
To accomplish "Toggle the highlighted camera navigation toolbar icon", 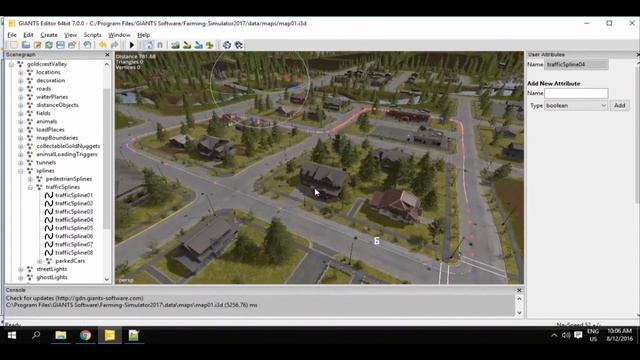I will [x=149, y=45].
